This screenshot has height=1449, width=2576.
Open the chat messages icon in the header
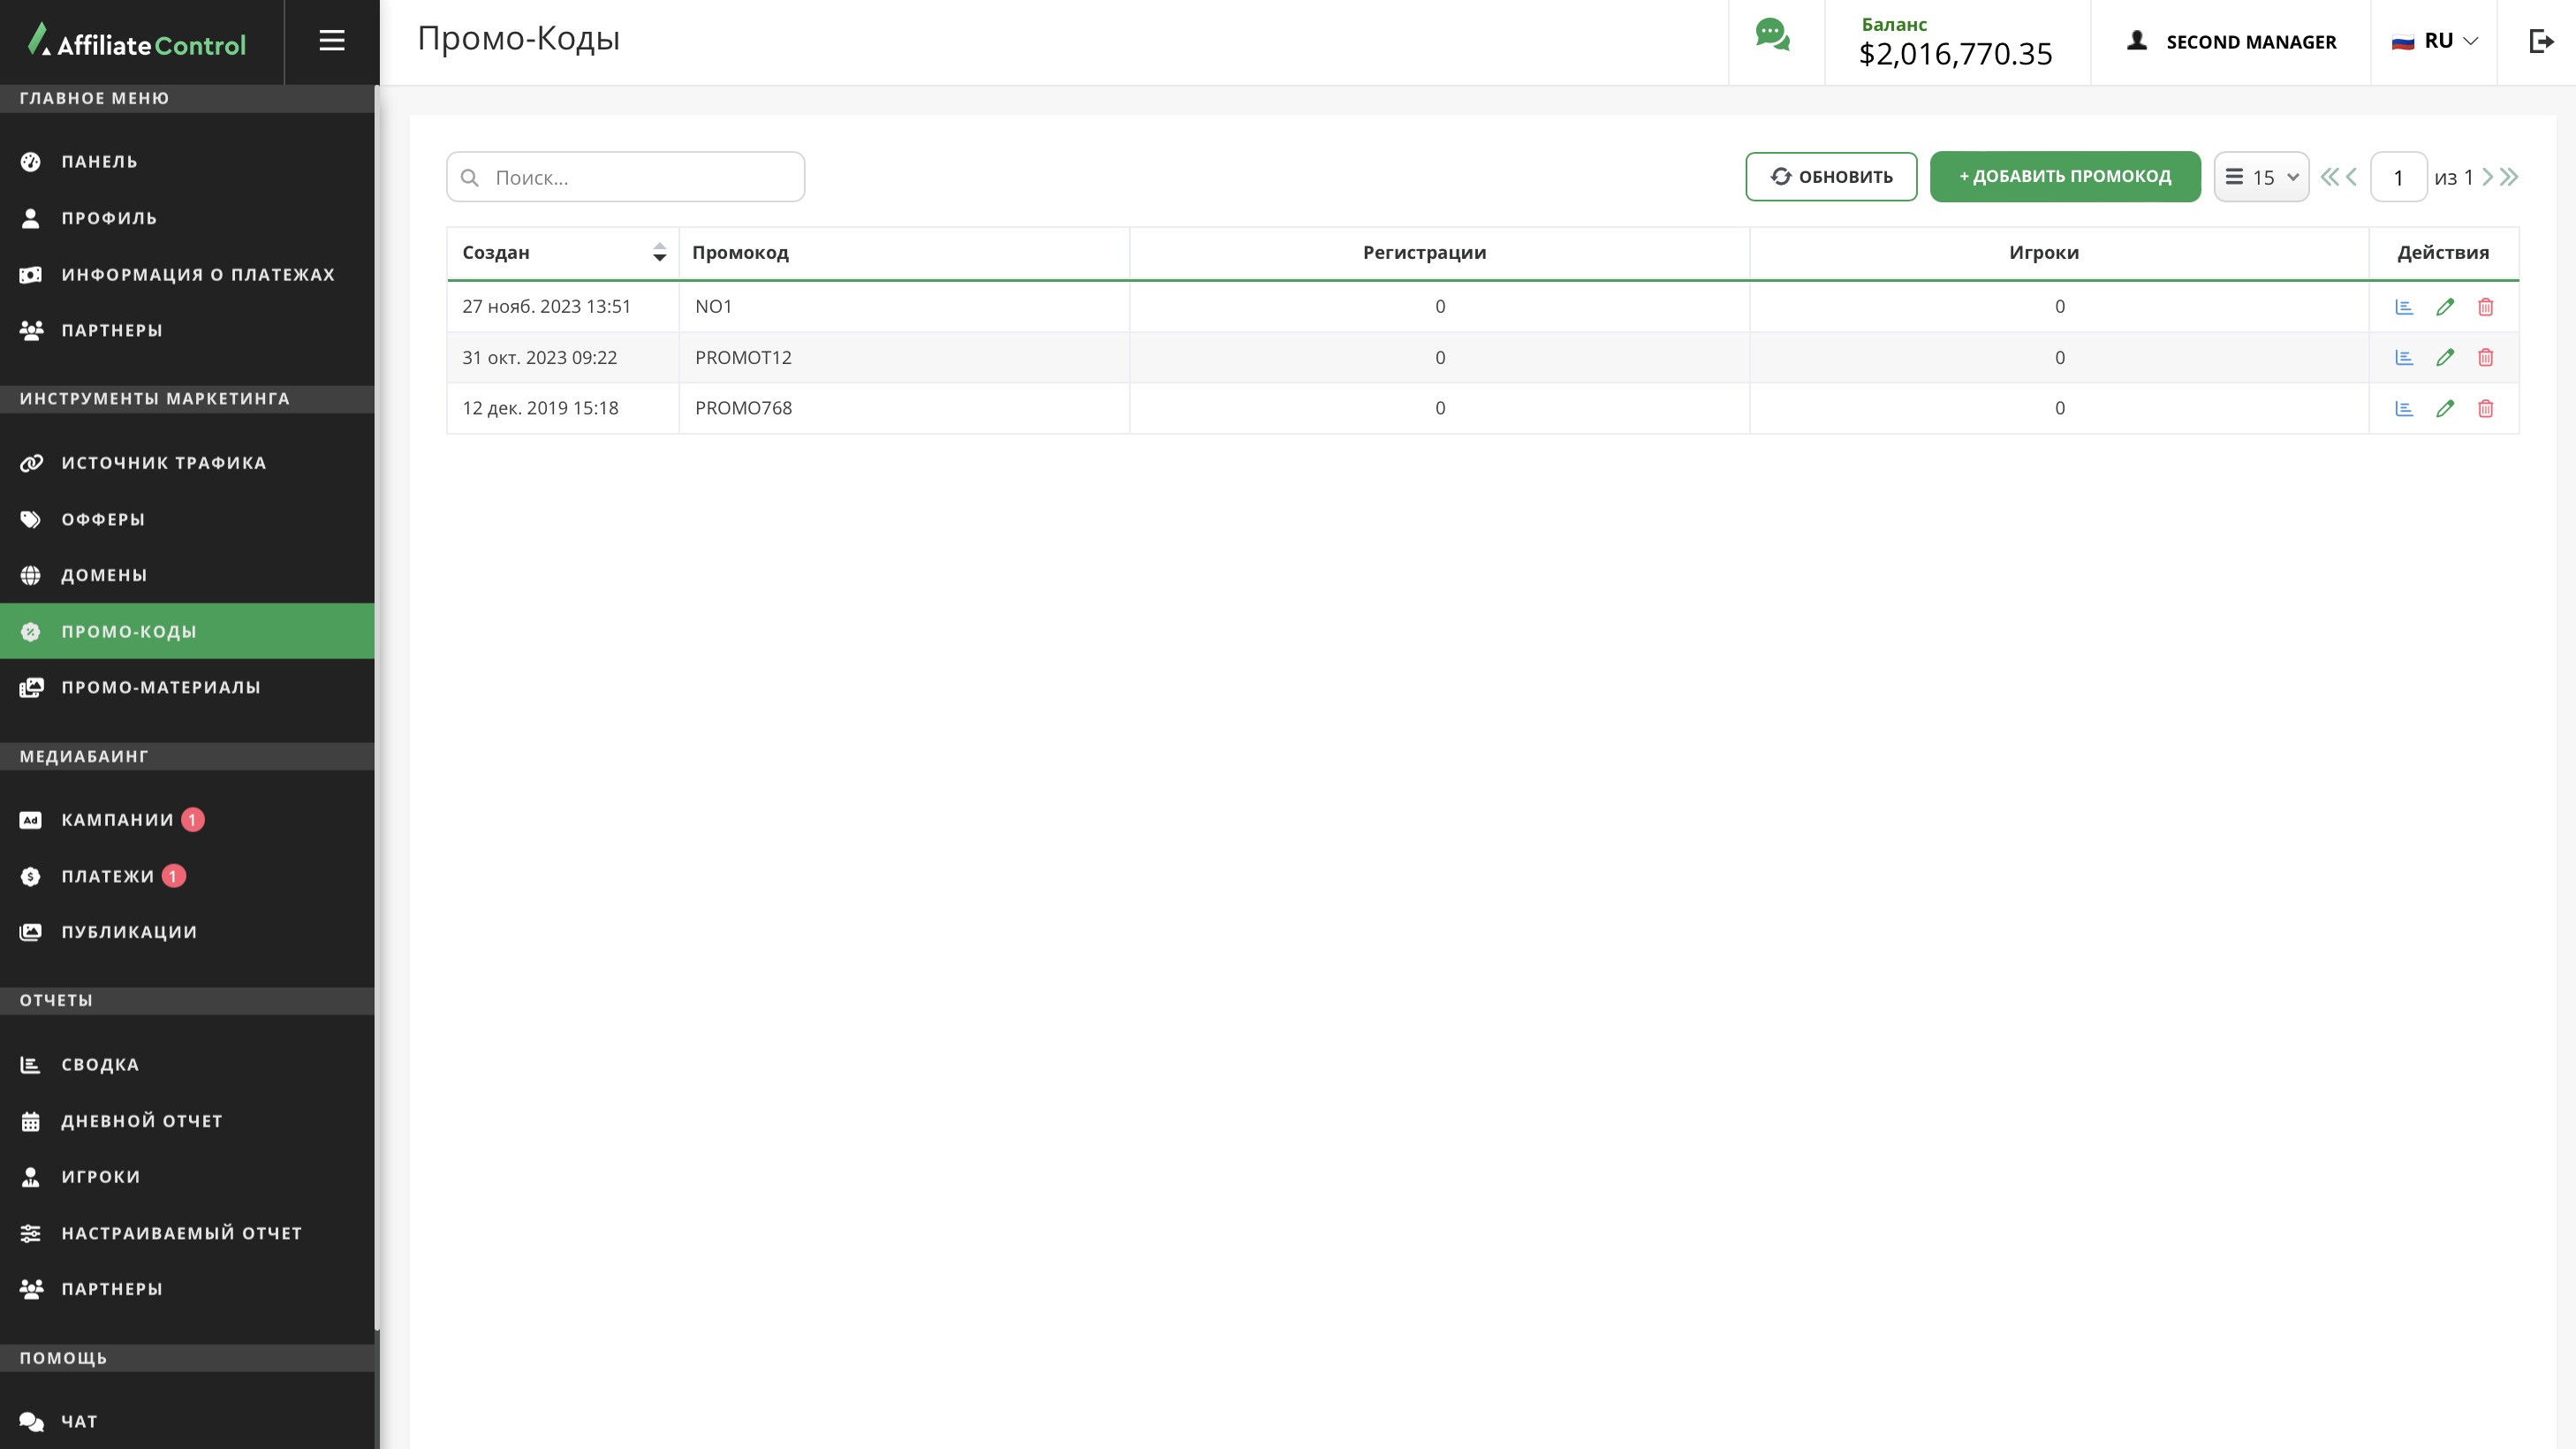point(1772,37)
